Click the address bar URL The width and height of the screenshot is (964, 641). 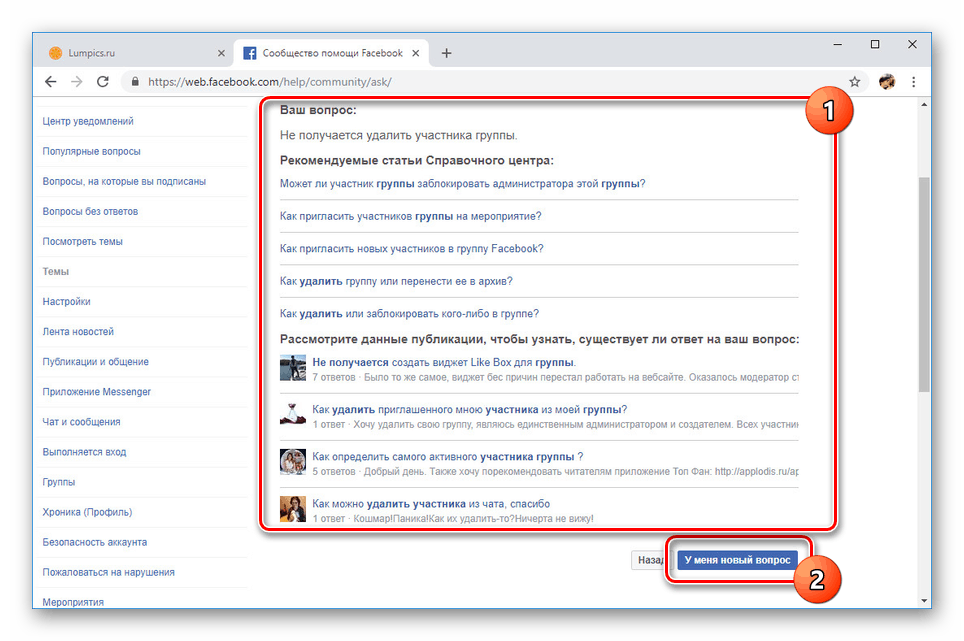[270, 82]
